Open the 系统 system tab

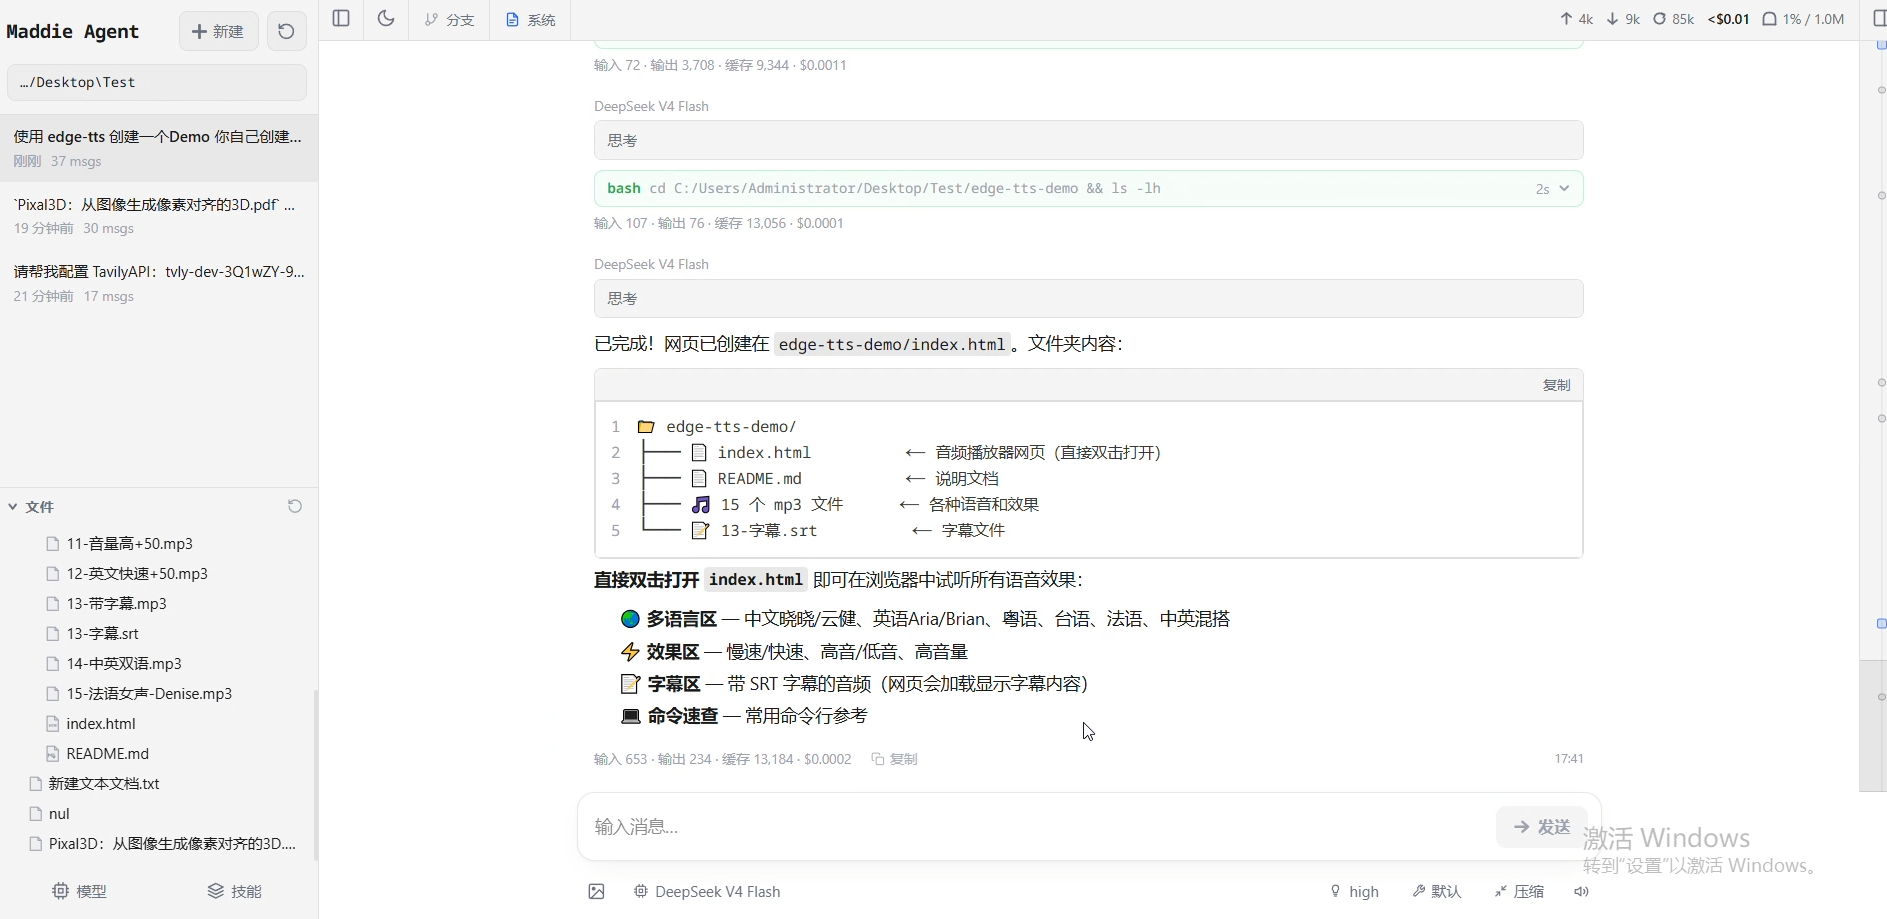tap(530, 20)
